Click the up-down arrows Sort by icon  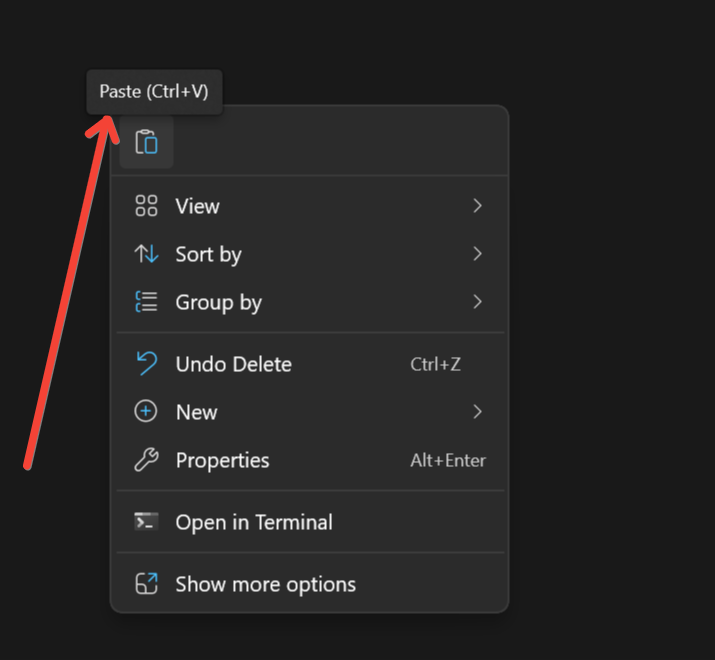pos(146,254)
